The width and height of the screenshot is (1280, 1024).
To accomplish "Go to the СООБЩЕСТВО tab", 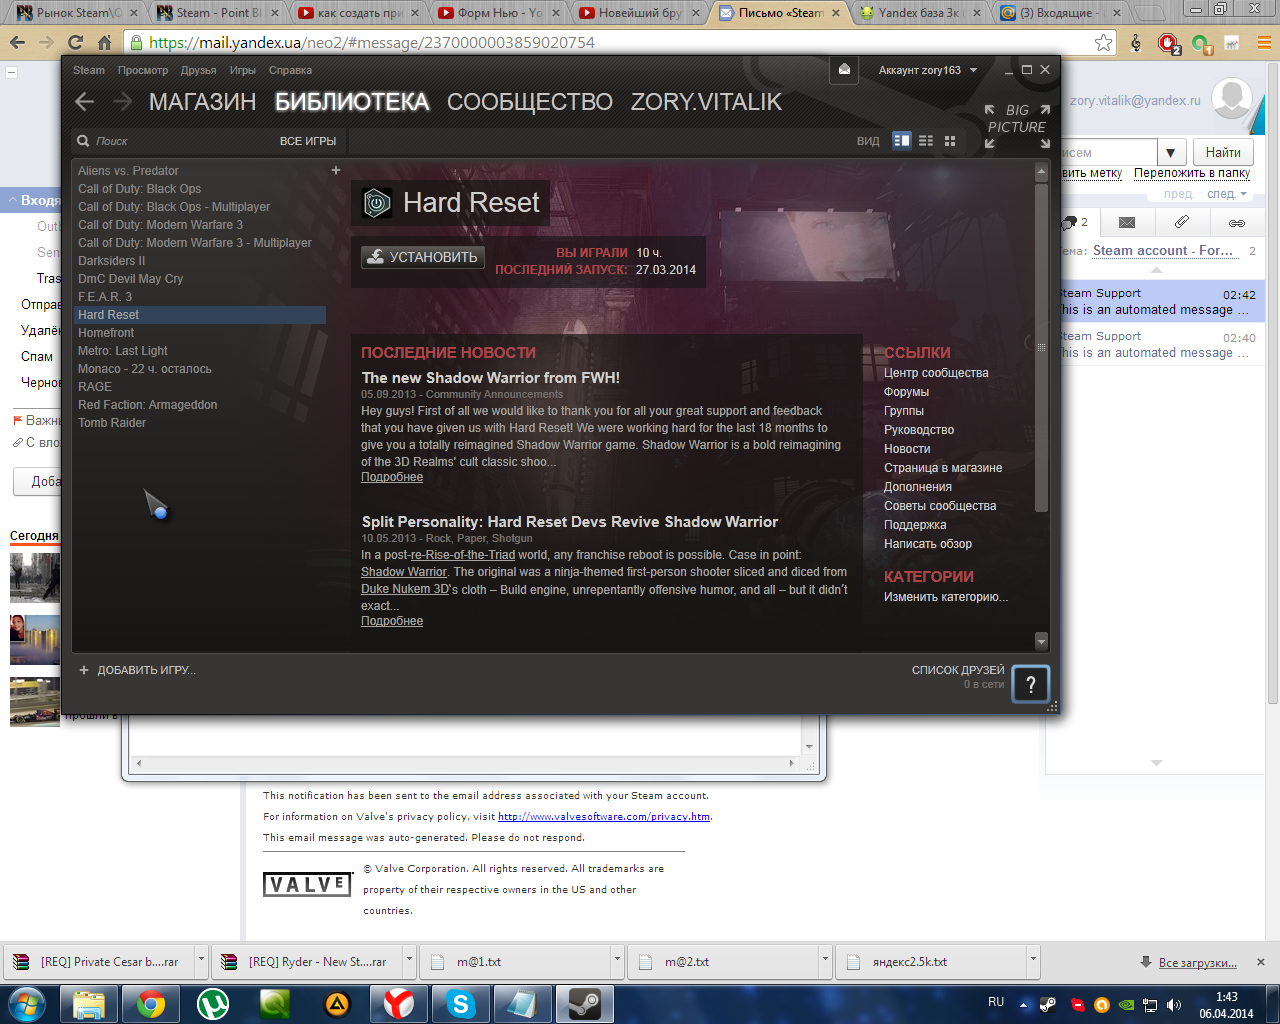I will pyautogui.click(x=530, y=102).
